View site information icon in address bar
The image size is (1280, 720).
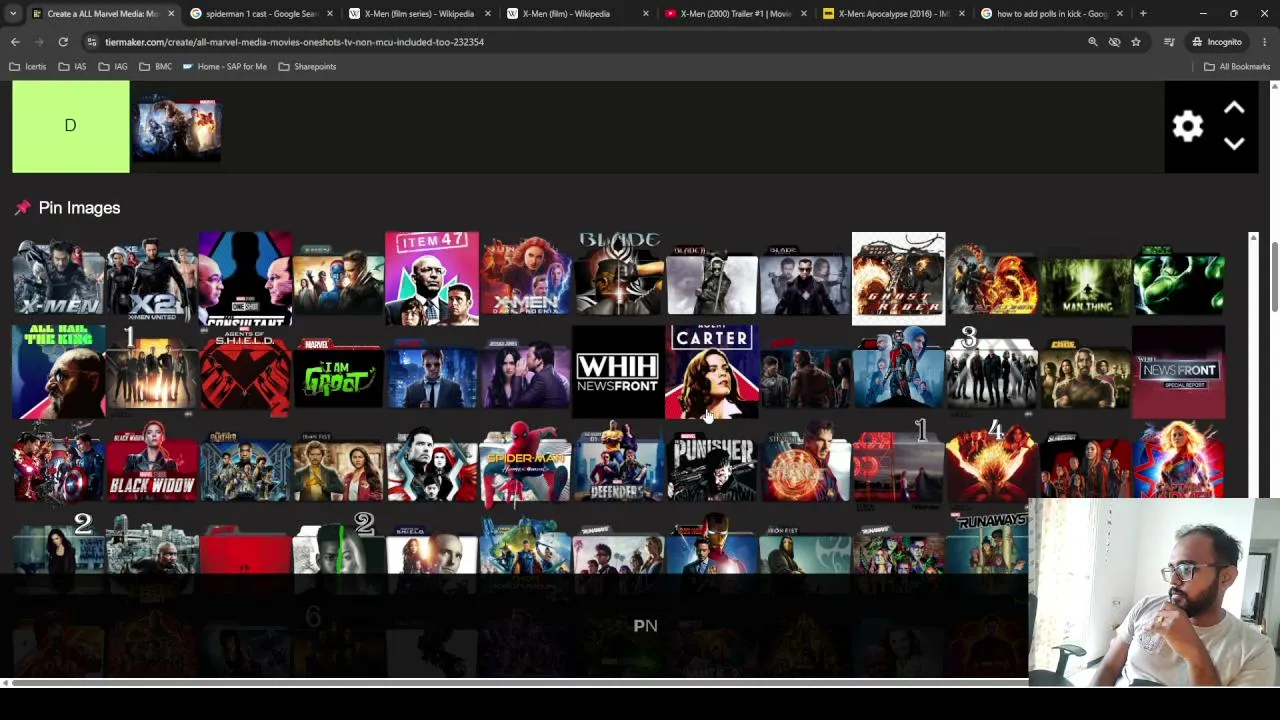92,42
